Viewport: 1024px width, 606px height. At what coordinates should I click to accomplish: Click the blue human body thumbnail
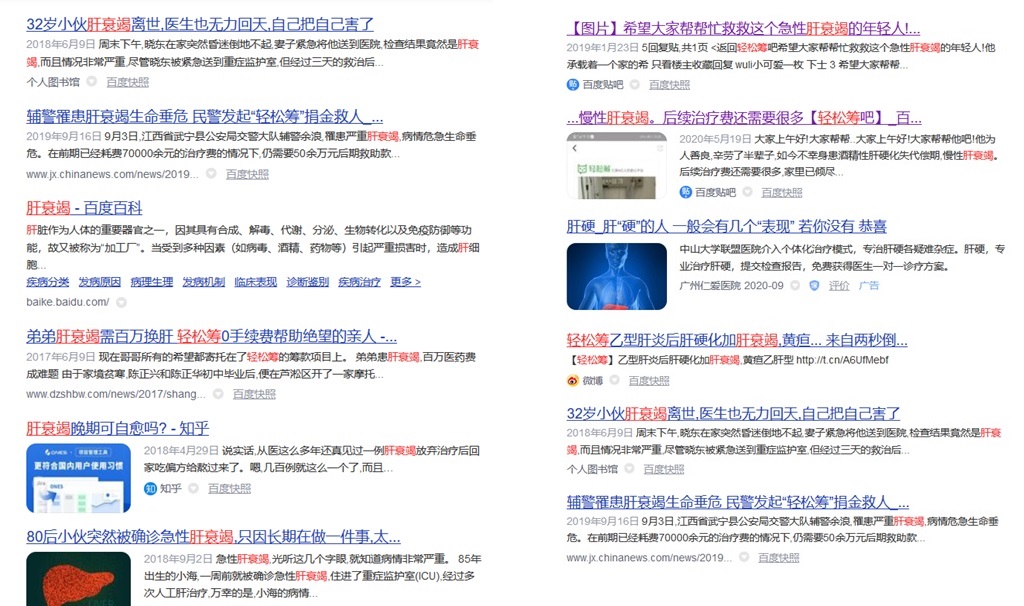click(616, 276)
